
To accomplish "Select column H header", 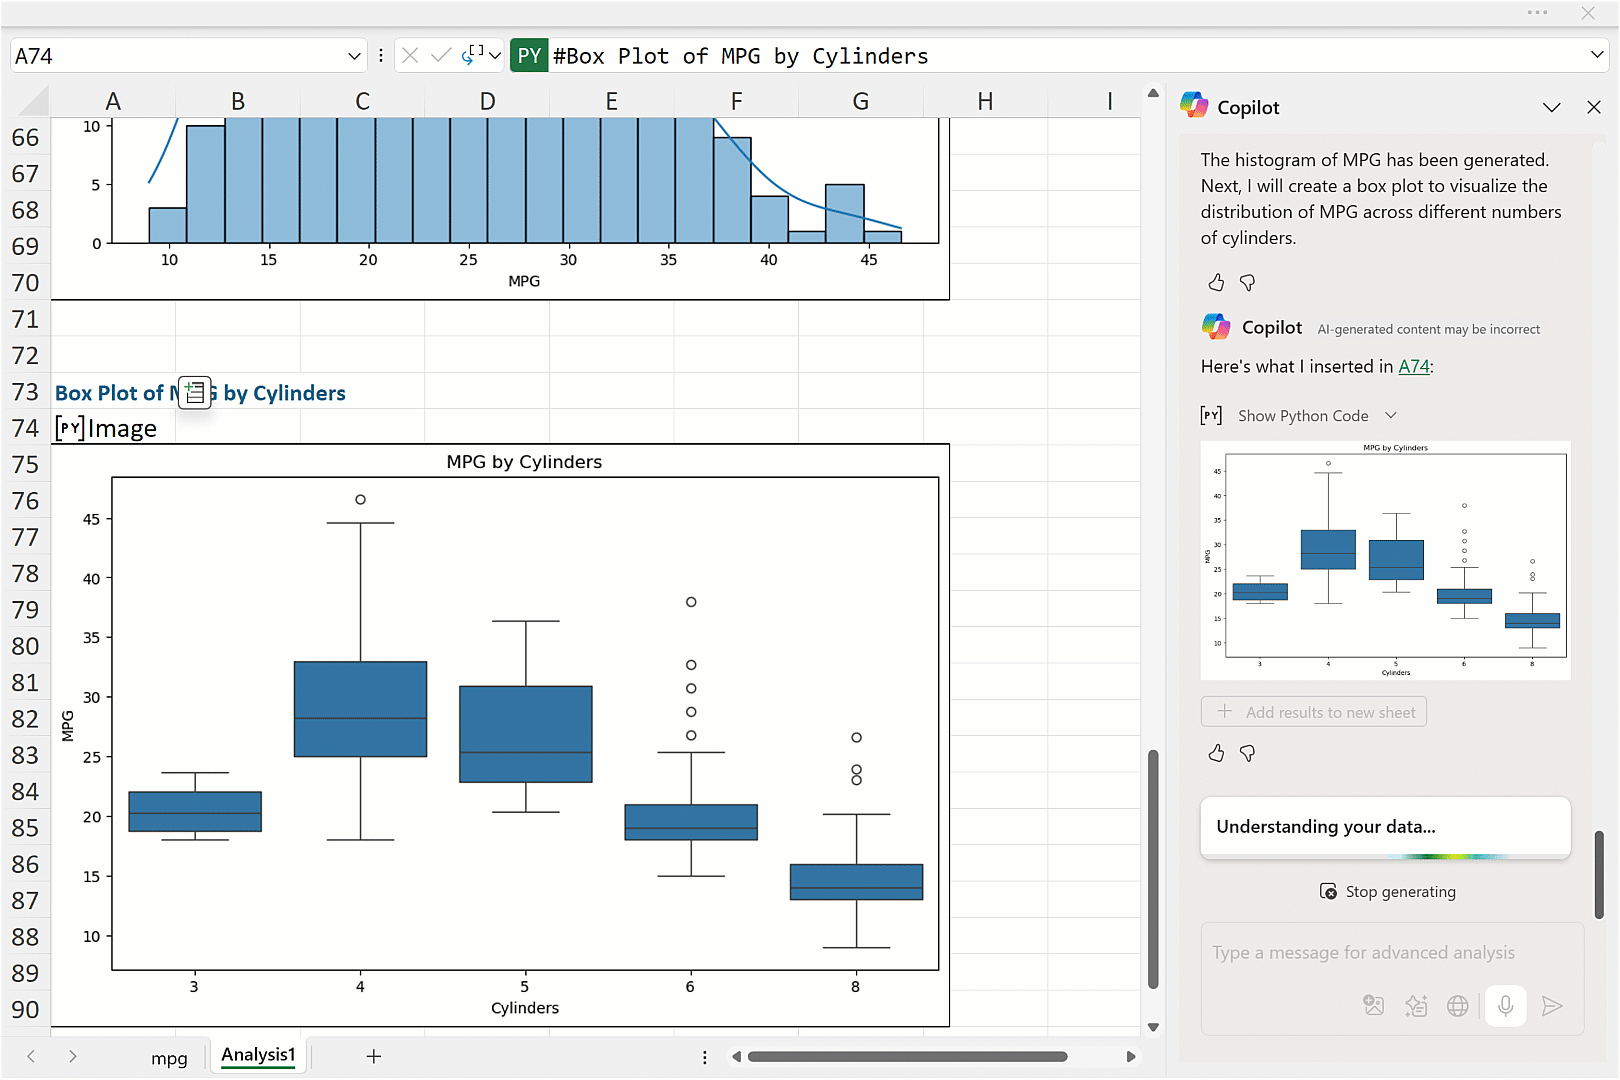I will pos(985,101).
